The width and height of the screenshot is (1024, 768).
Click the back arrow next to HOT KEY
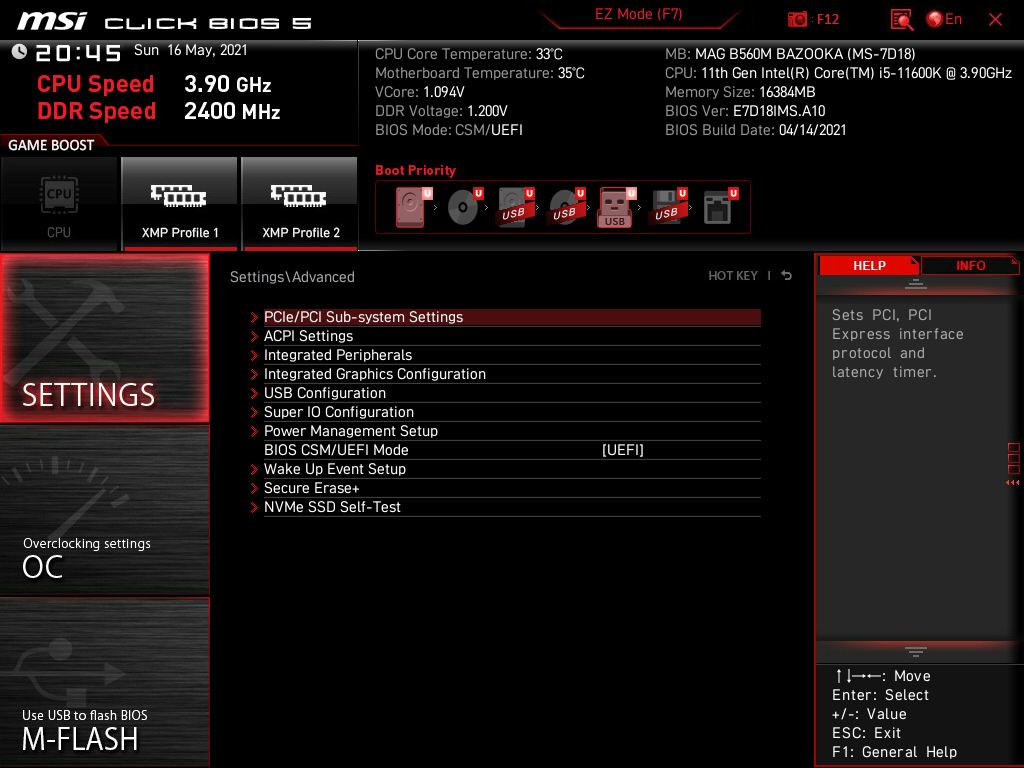tap(786, 276)
